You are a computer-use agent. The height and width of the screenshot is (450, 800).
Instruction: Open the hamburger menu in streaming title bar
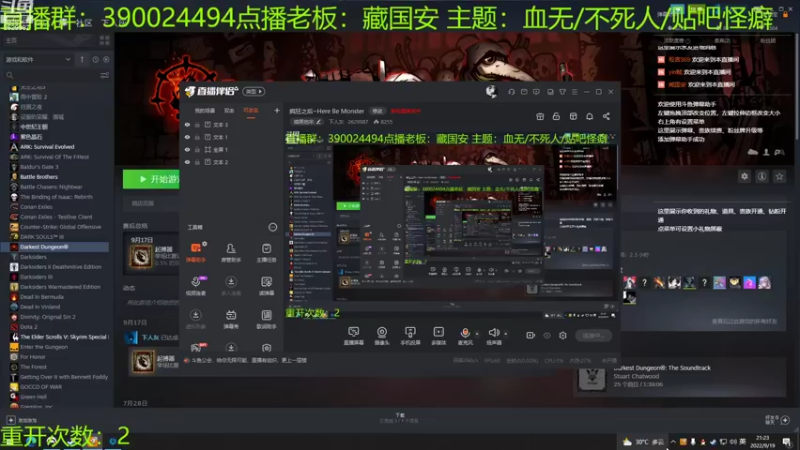574,92
